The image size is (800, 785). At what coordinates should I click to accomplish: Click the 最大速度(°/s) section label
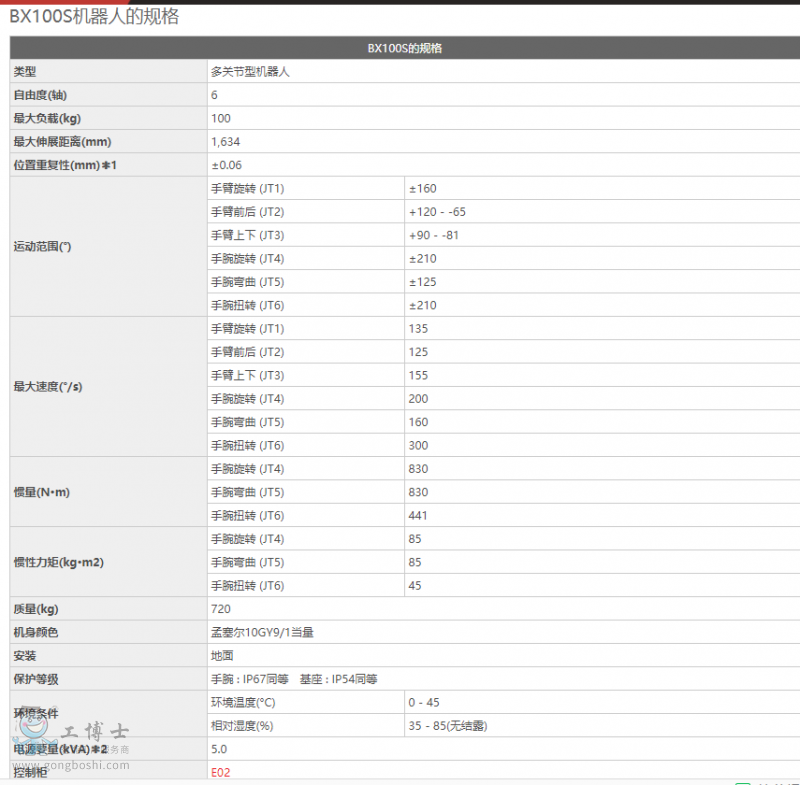tap(47, 387)
